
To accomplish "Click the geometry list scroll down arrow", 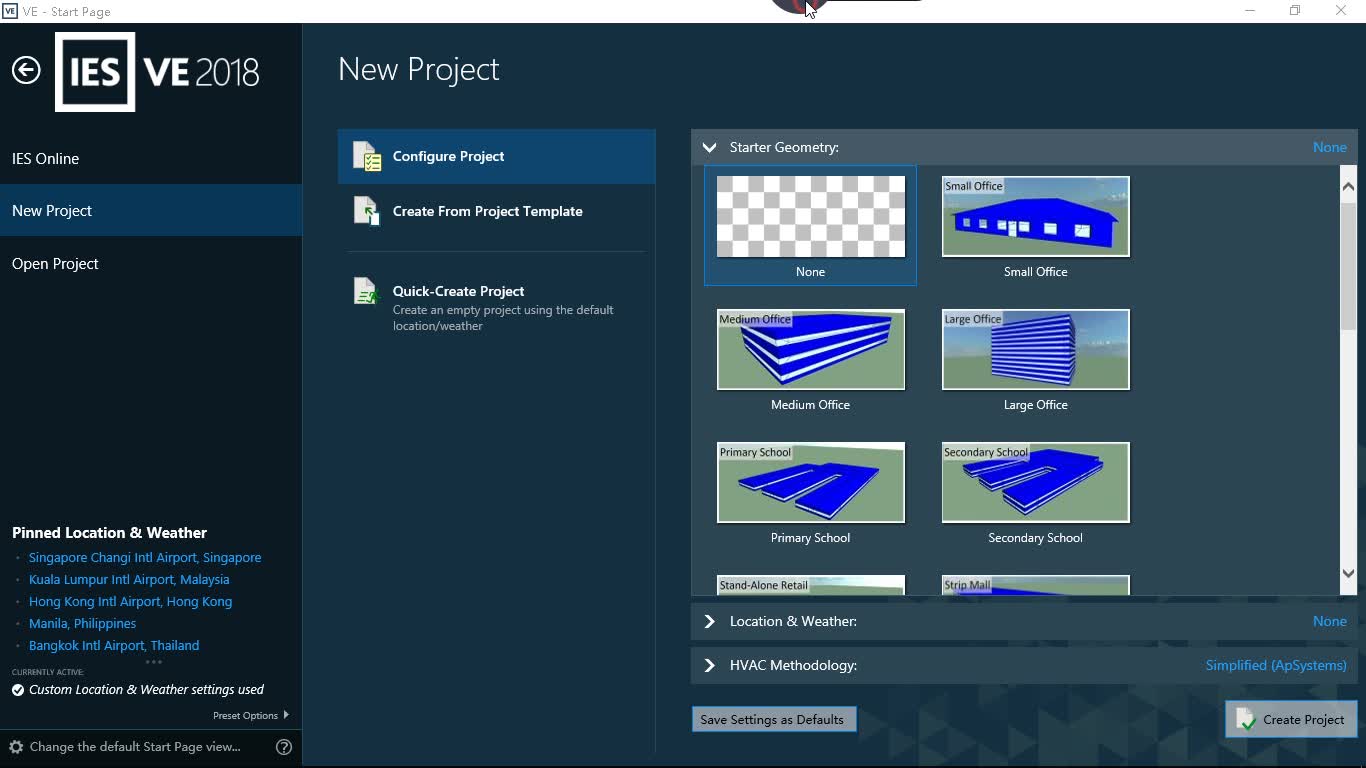I will pos(1348,574).
